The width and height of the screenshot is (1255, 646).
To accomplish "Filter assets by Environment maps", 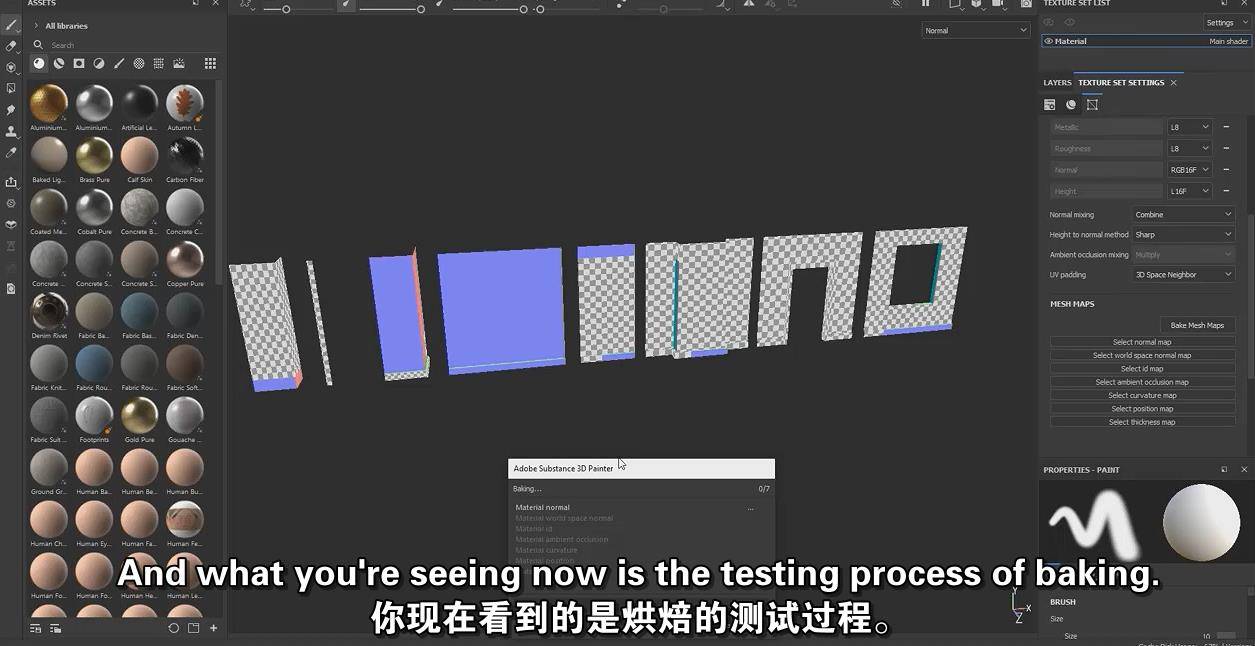I will 179,63.
